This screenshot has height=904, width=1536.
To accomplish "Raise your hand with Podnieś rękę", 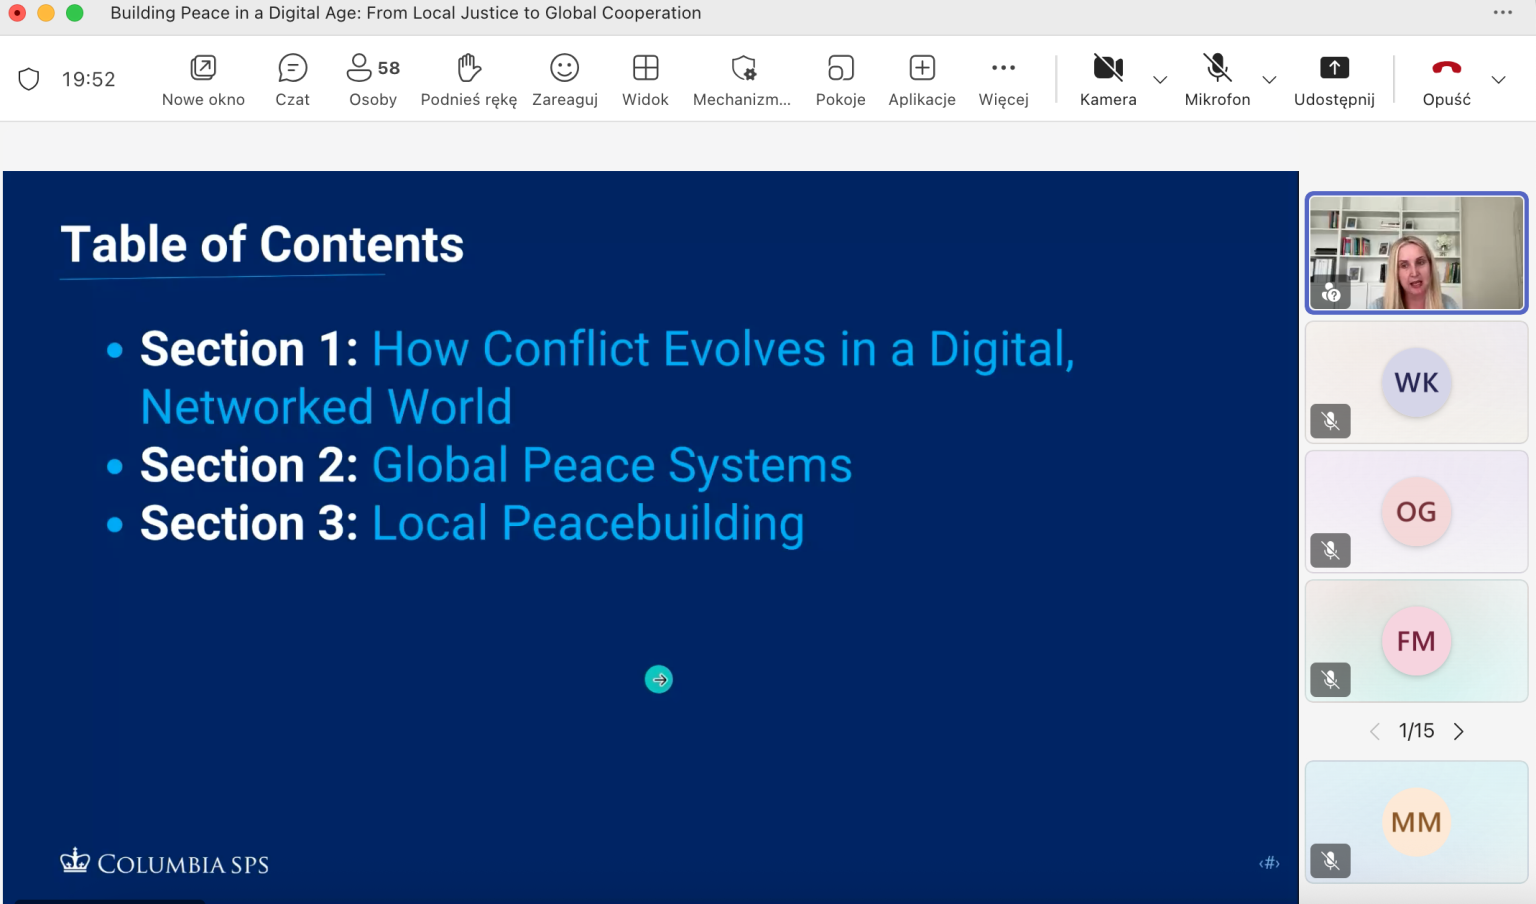I will [467, 79].
